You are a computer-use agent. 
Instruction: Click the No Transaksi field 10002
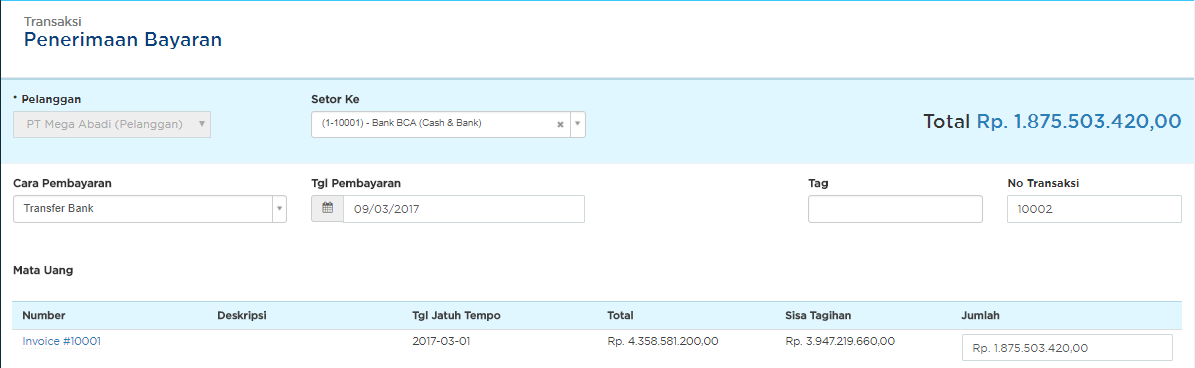click(1094, 209)
